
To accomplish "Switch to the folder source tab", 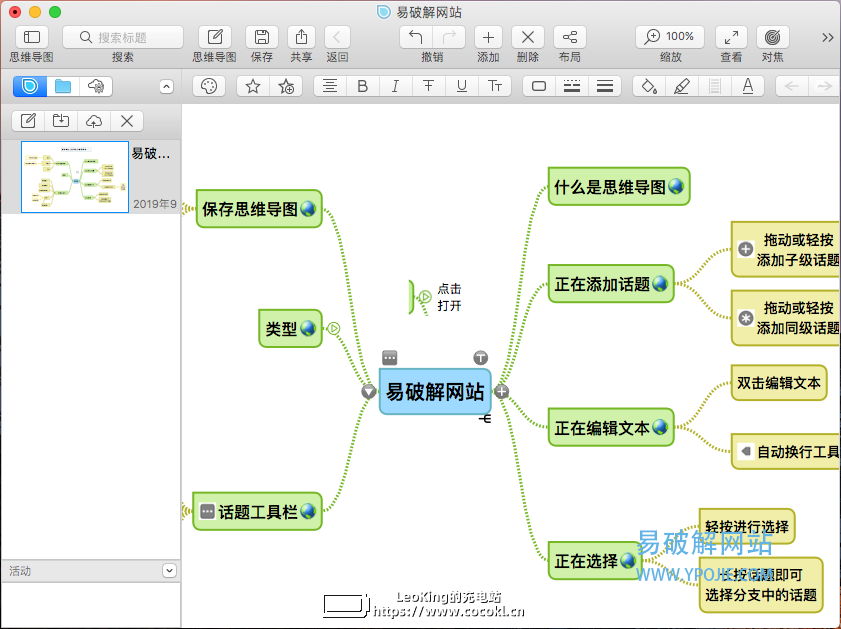I will (x=63, y=86).
